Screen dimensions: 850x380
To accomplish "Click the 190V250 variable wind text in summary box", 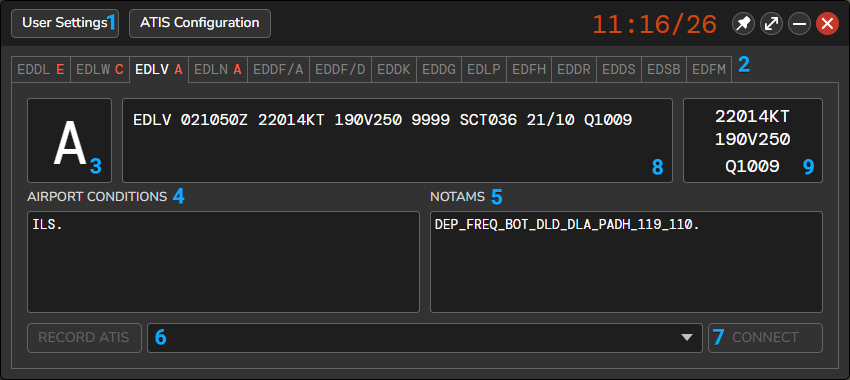I will 752,140.
